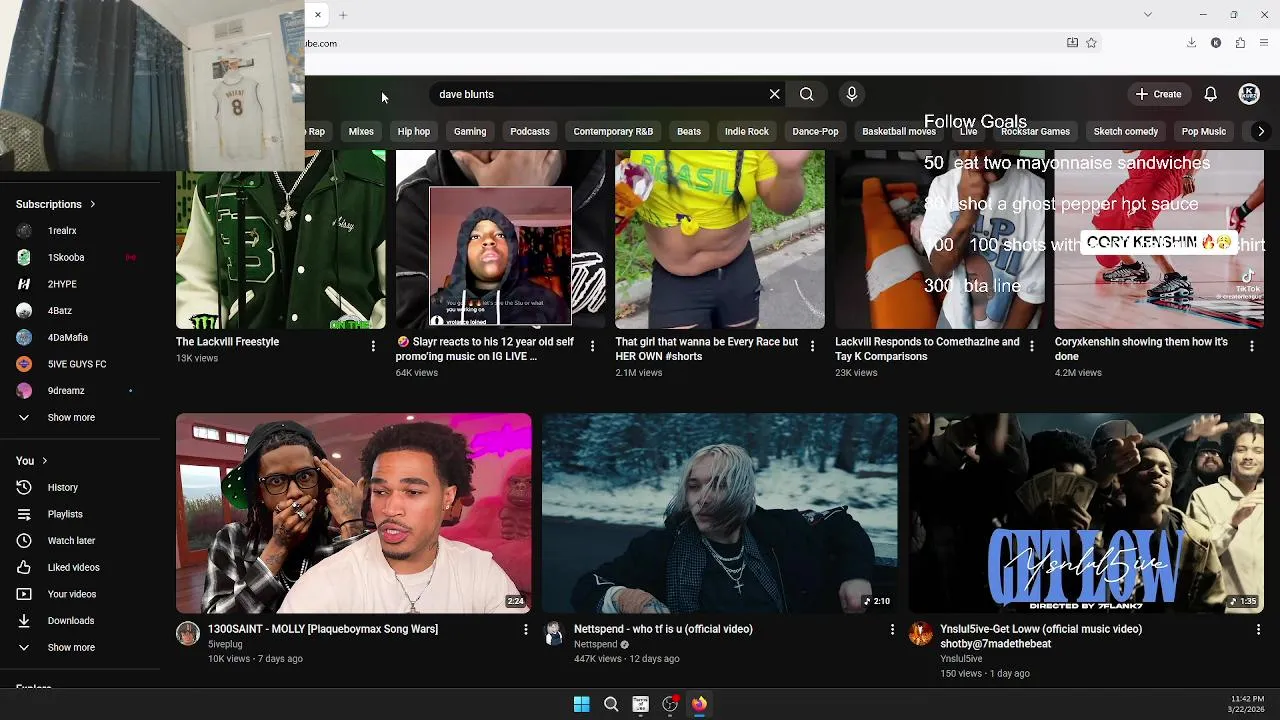Play the Nettspend who tf is u thumbnail

tap(720, 513)
